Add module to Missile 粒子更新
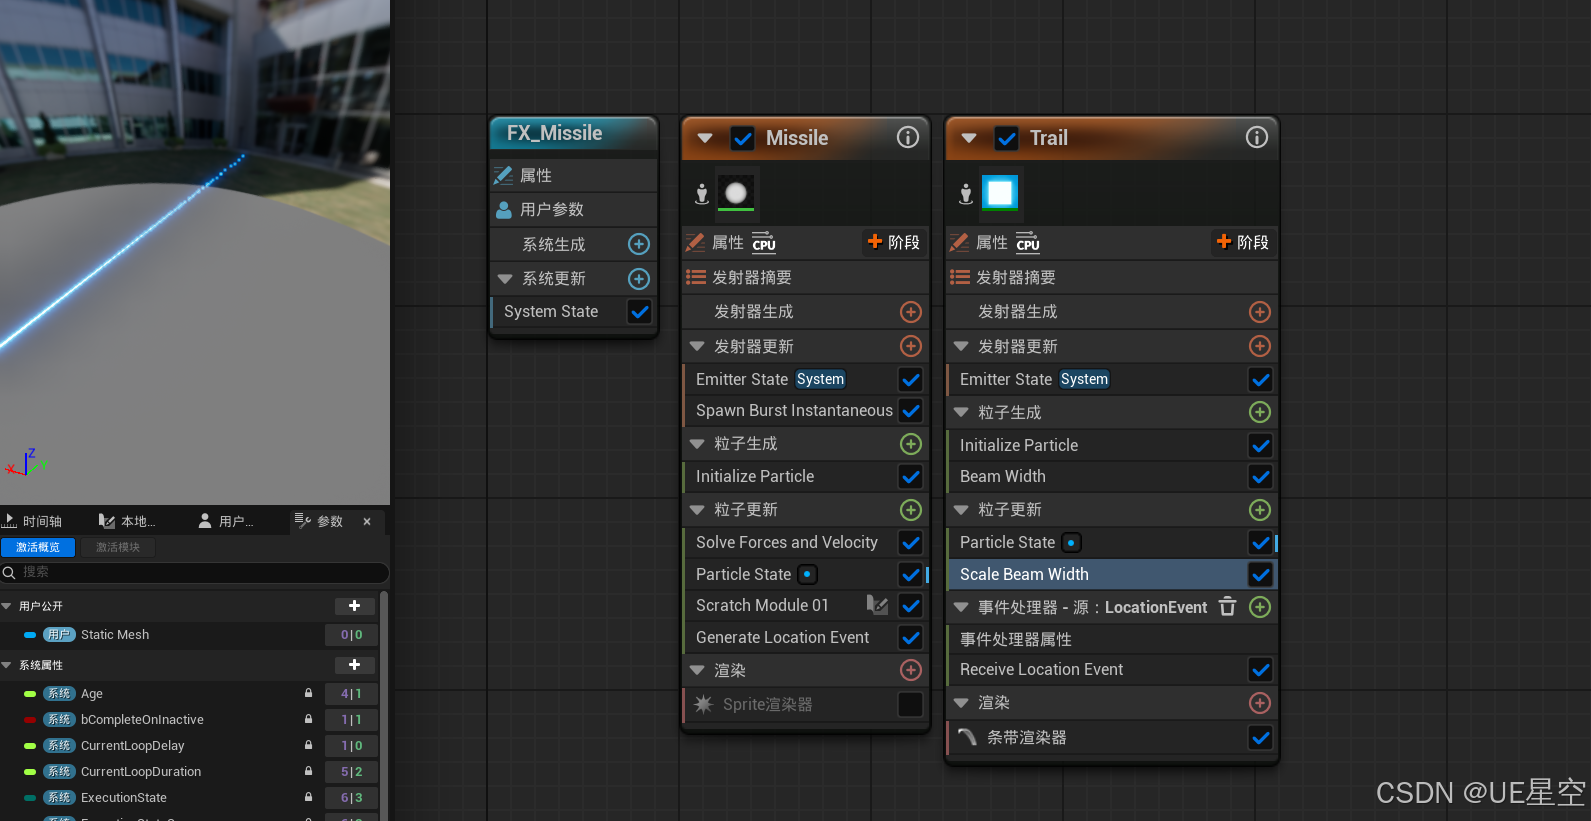 pyautogui.click(x=910, y=510)
